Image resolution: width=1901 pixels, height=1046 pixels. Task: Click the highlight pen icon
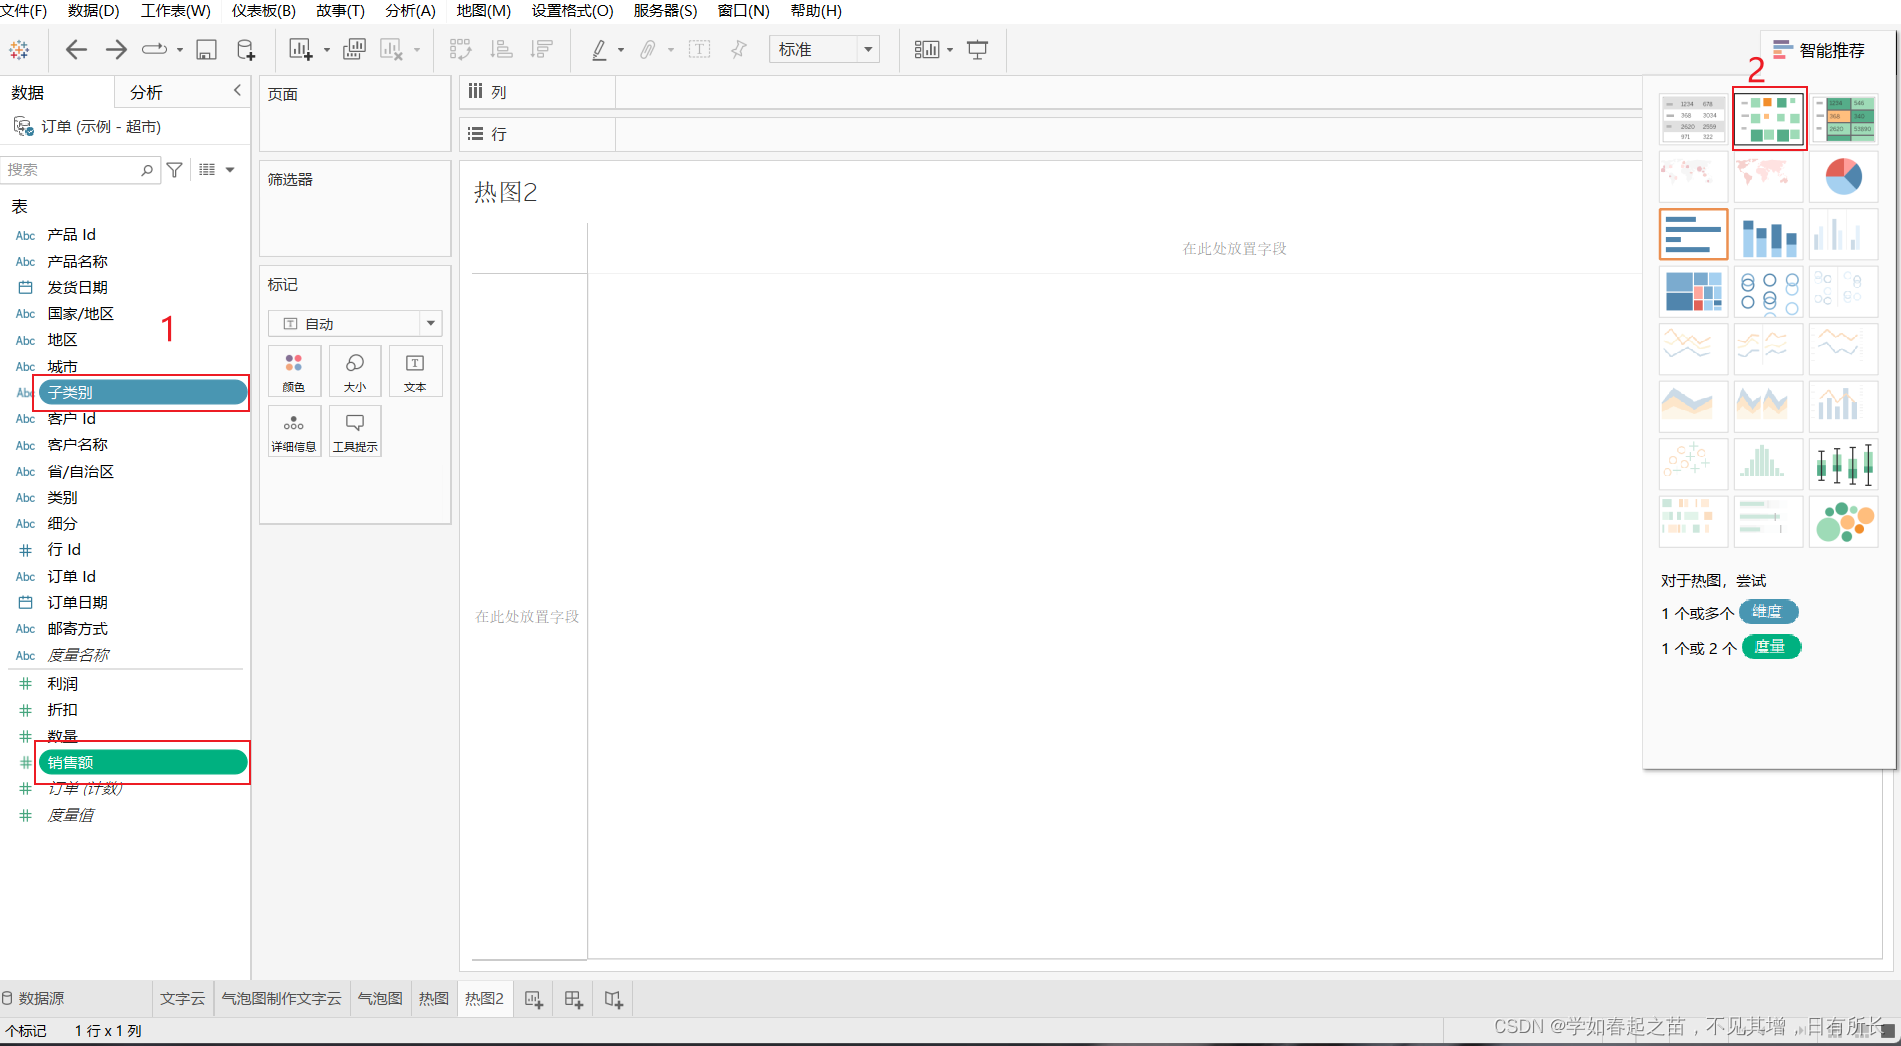599,49
